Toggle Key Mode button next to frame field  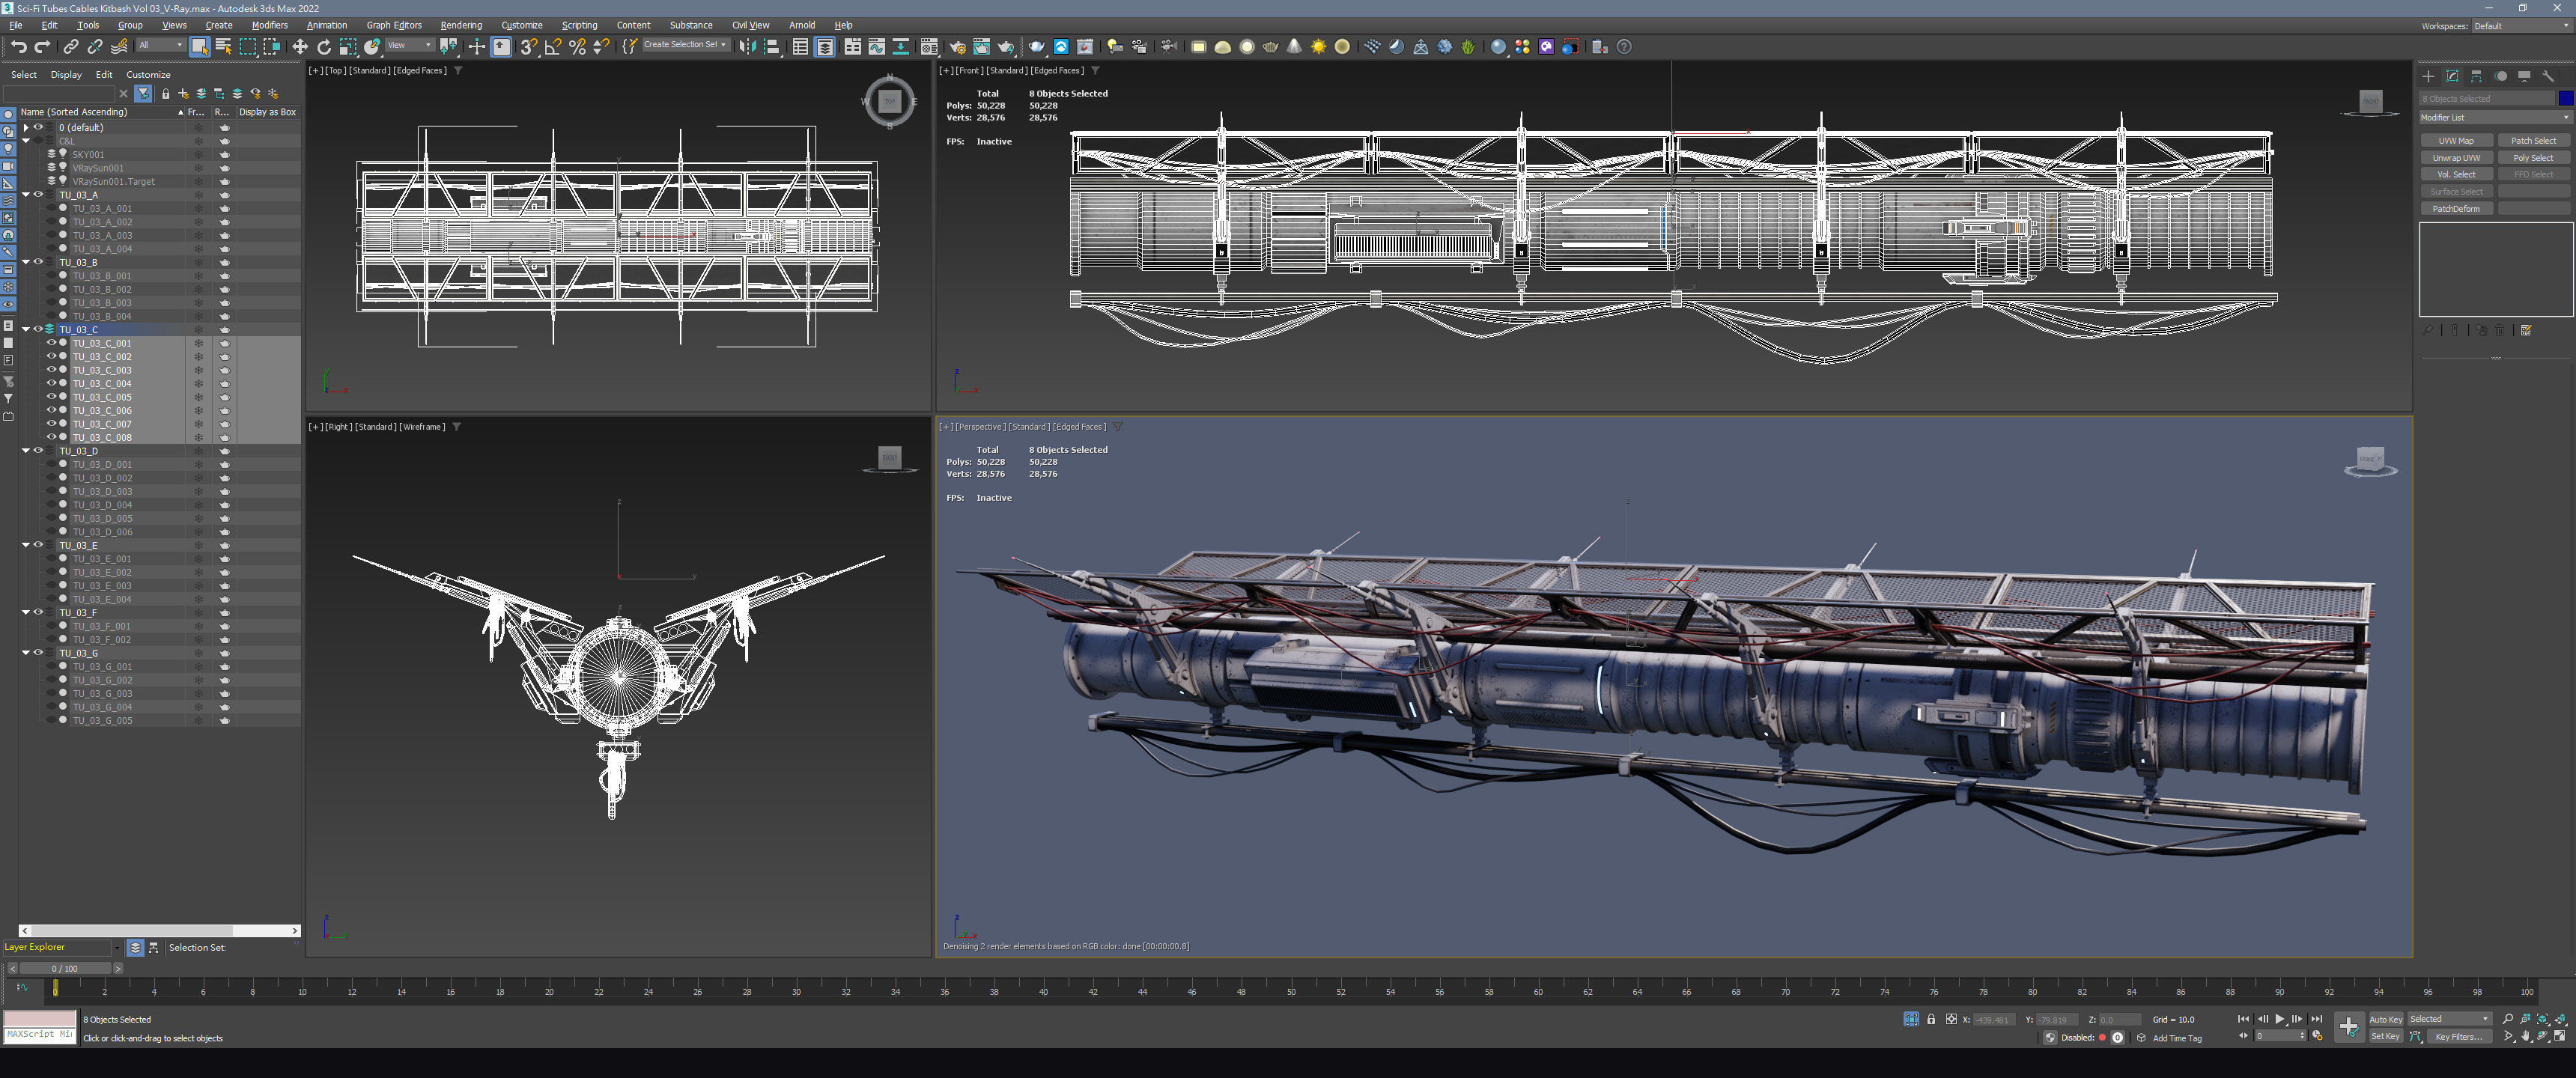coord(2243,1036)
